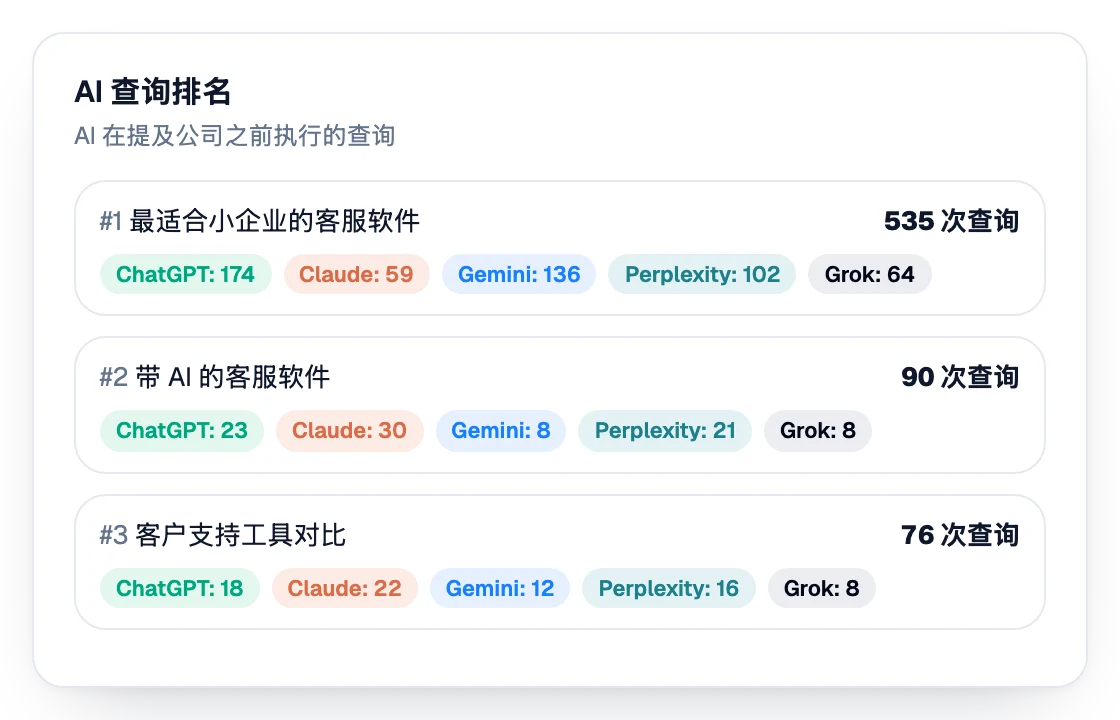Click the Claude: 22 badge

tap(344, 589)
